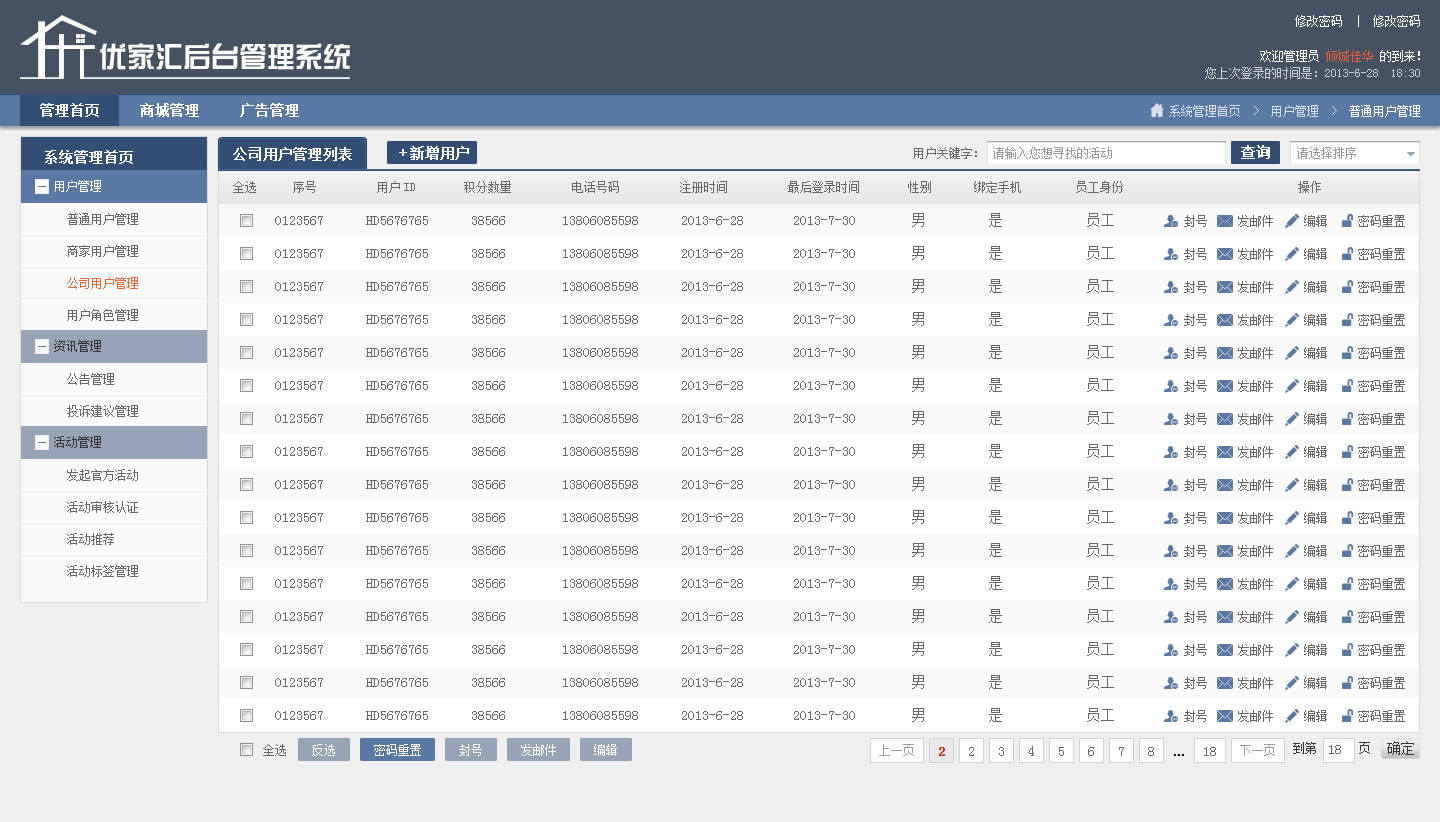
Task: Click the 积分数量 column header
Action: pos(487,187)
